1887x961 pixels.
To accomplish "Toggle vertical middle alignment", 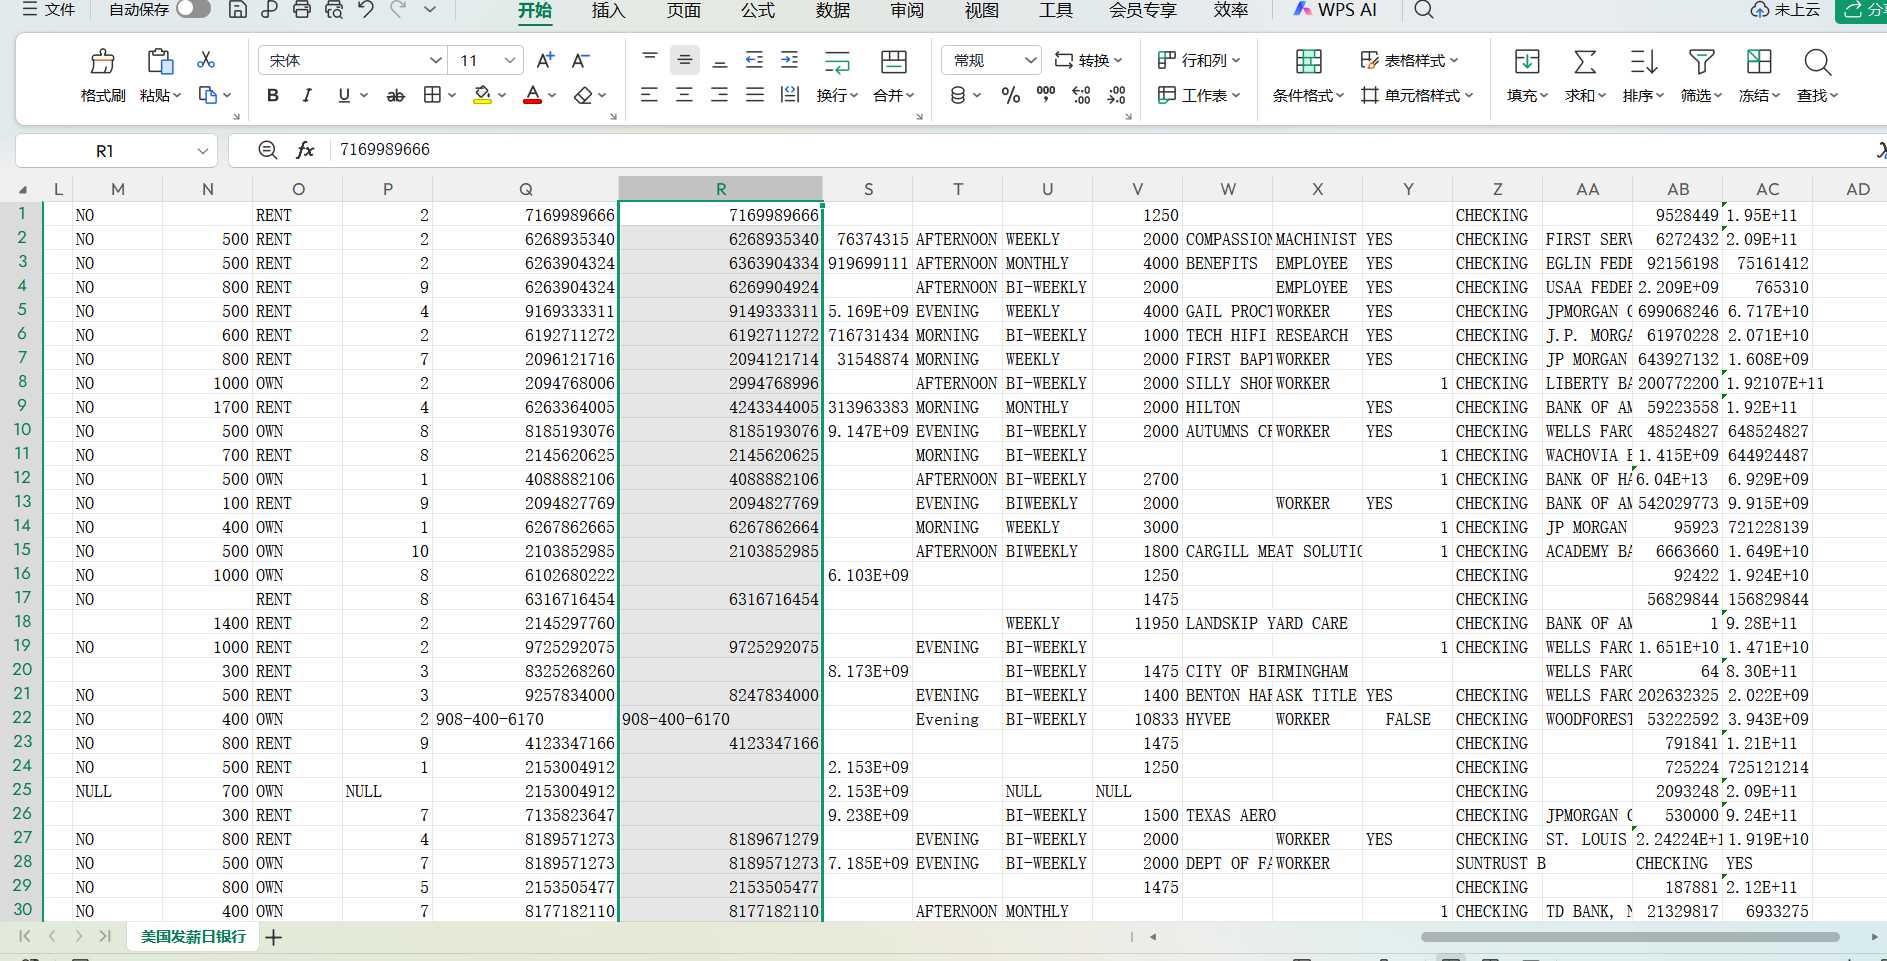I will tap(685, 60).
